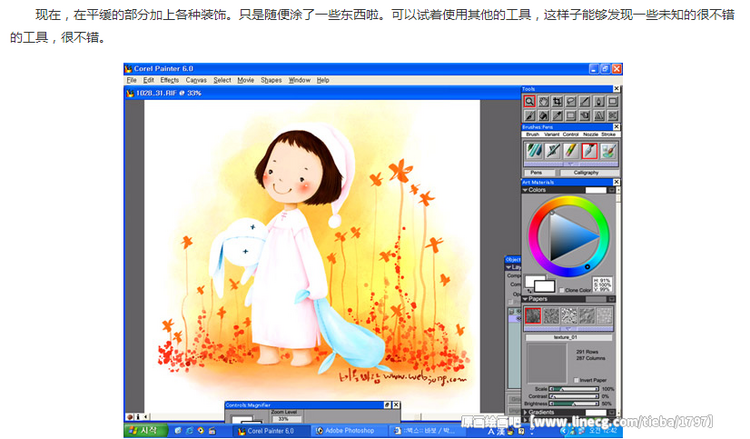Open the Variant menu in Brushes palette

(551, 134)
